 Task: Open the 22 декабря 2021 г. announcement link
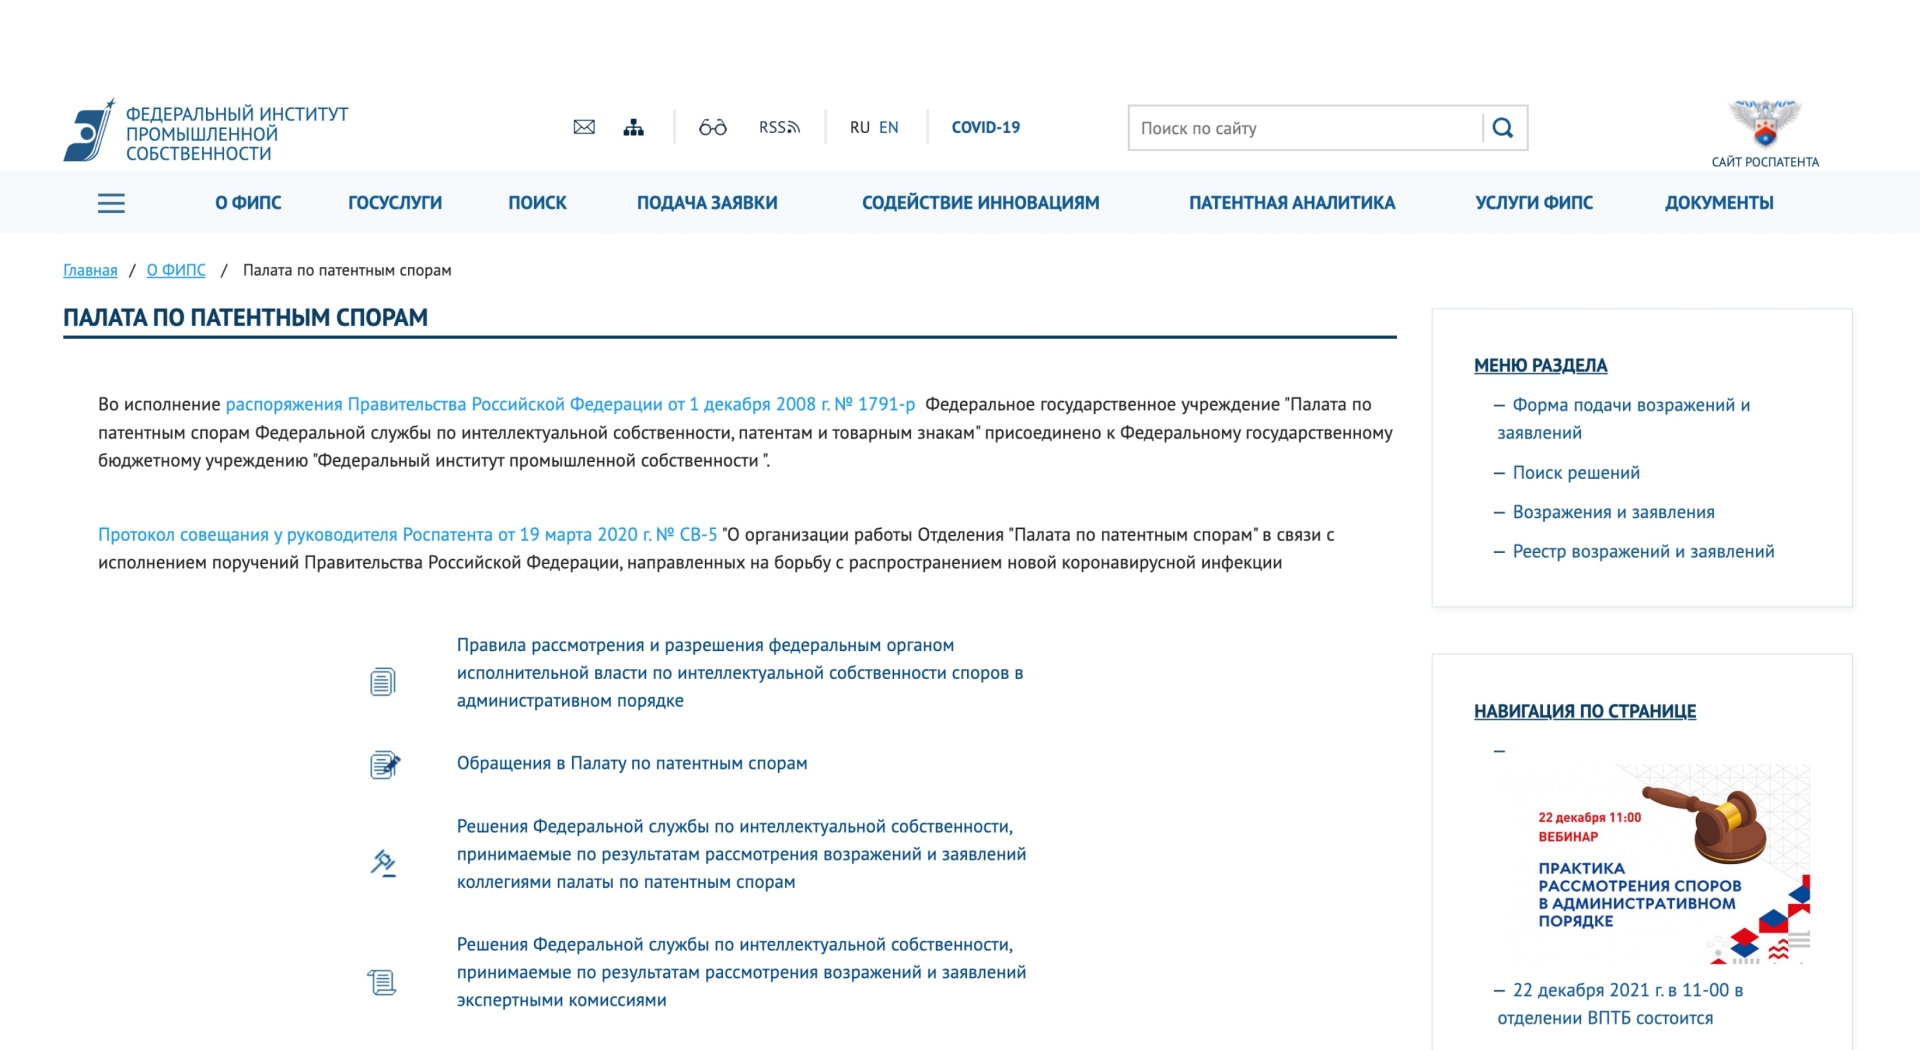coord(1620,1004)
